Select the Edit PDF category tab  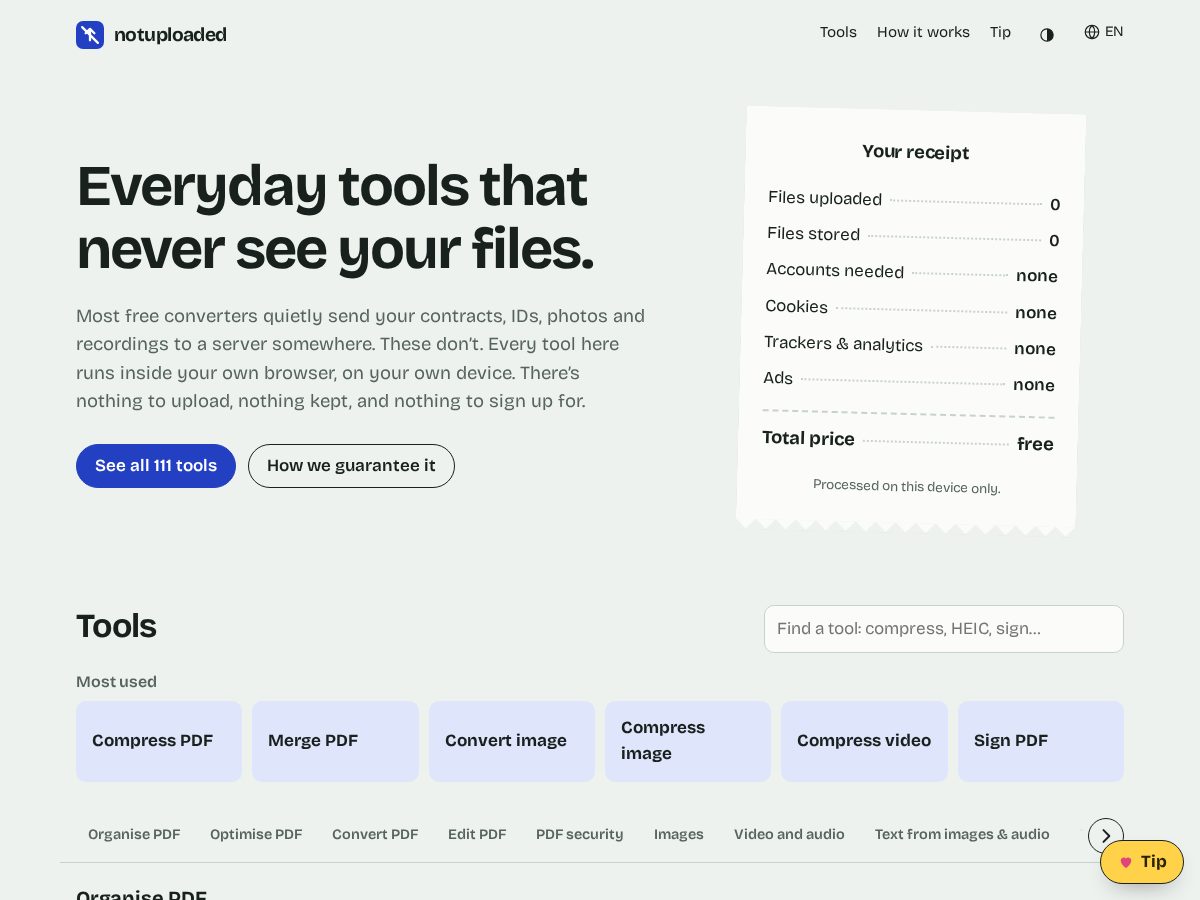(x=477, y=834)
